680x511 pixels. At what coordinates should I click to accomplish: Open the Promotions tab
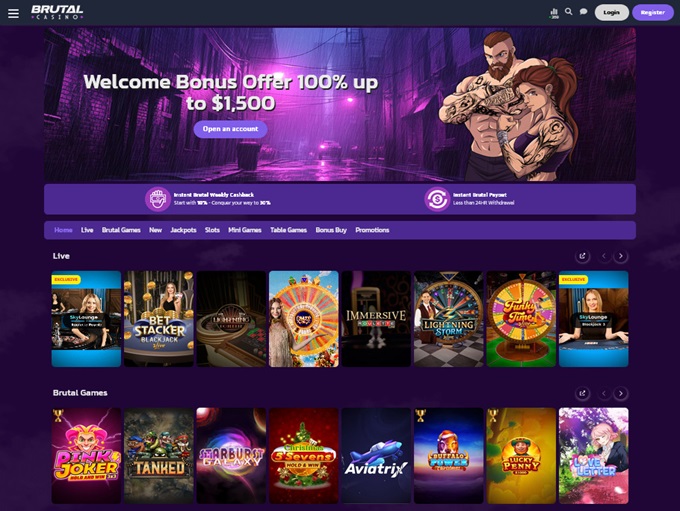click(x=372, y=230)
